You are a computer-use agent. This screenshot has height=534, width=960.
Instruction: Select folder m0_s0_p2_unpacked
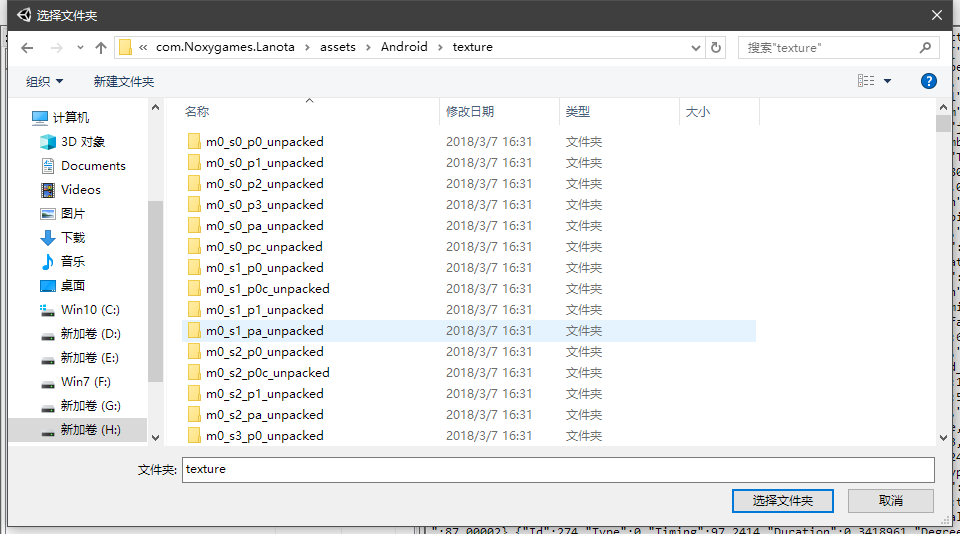pyautogui.click(x=469, y=184)
